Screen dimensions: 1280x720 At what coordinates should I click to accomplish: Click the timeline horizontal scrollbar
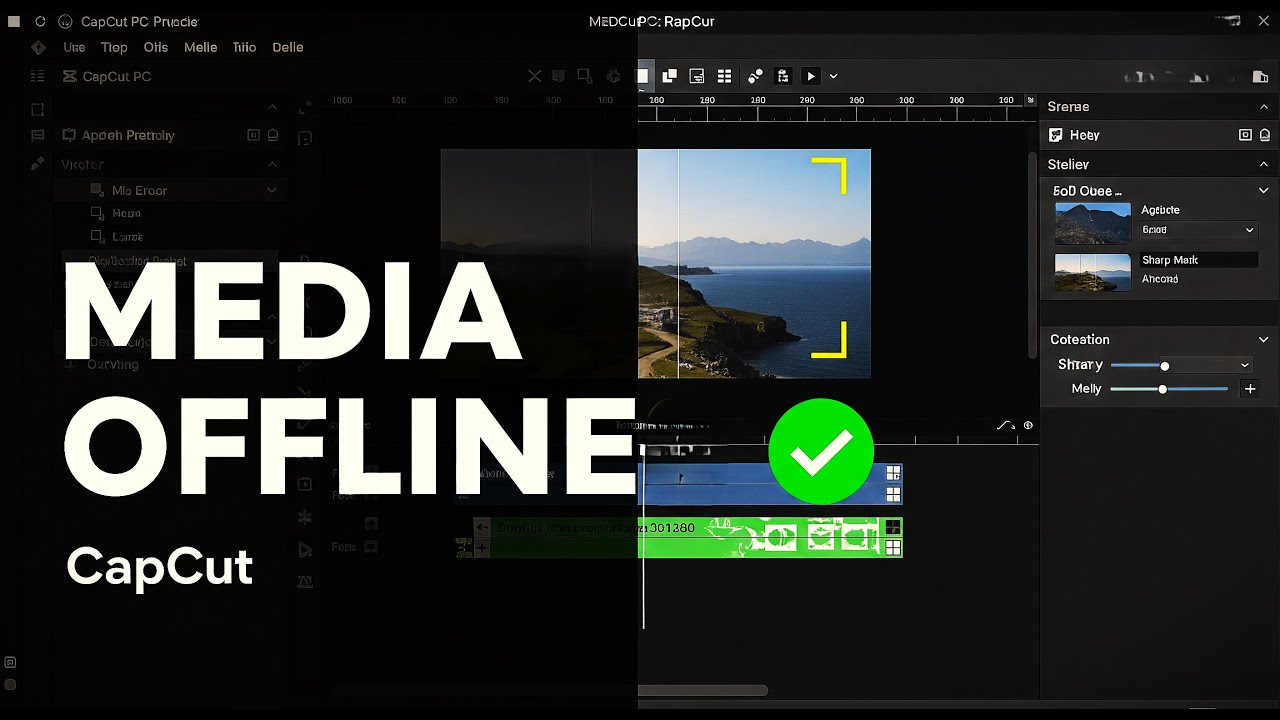click(x=703, y=690)
